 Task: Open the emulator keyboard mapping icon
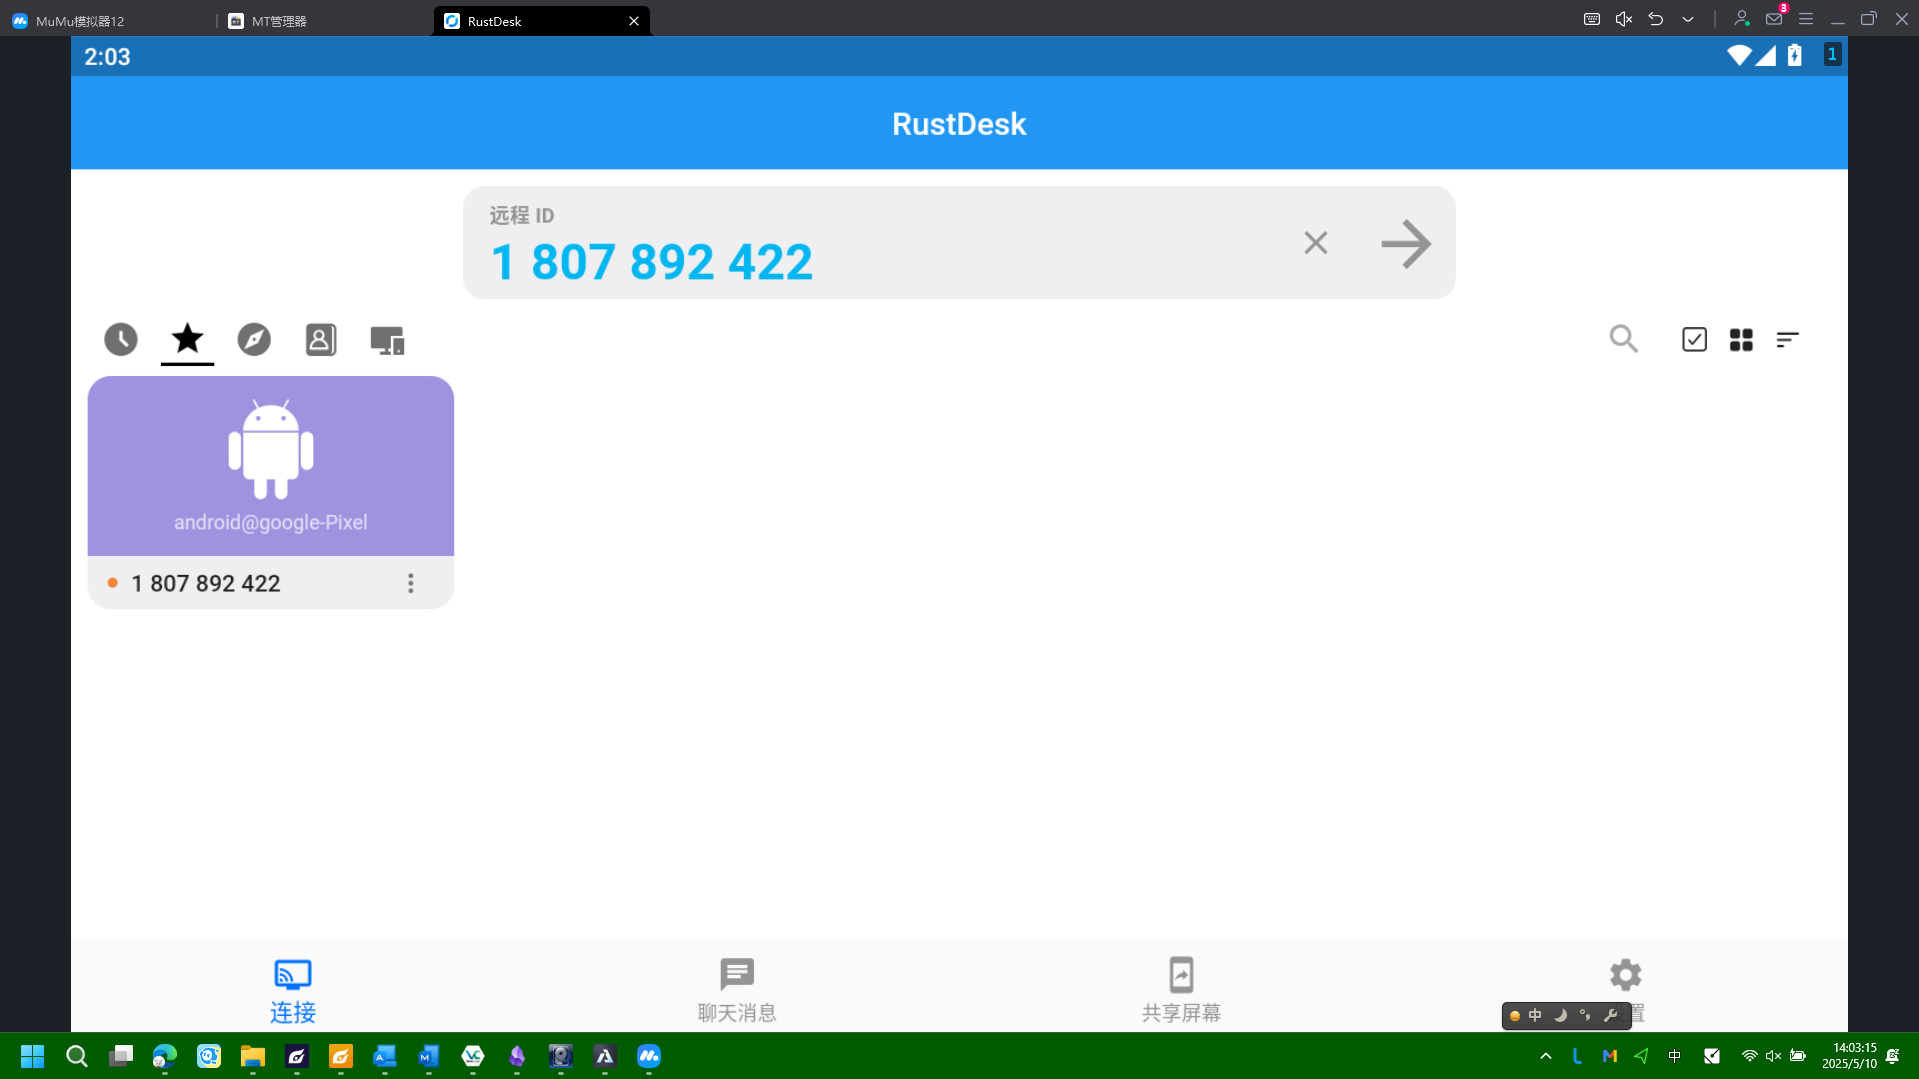tap(1592, 19)
